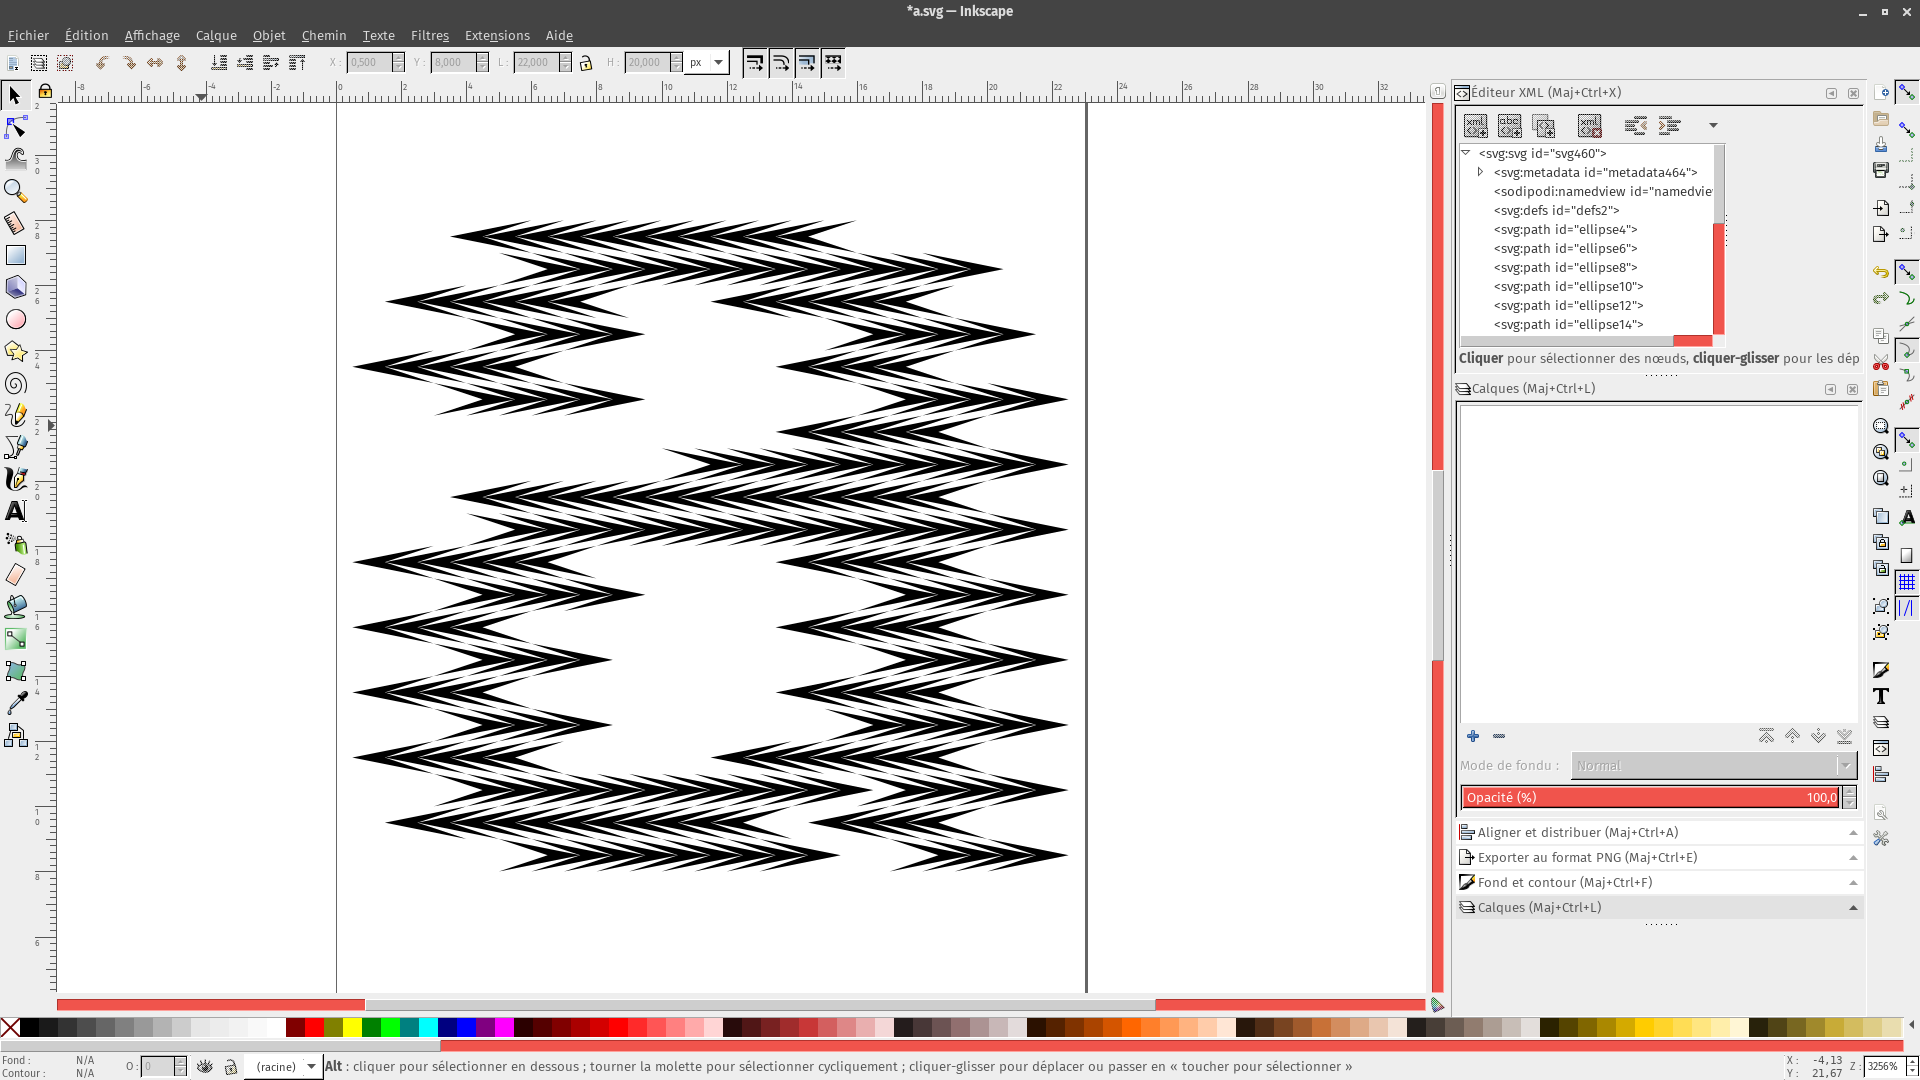Select the Zoom tool
The image size is (1920, 1080).
15,190
